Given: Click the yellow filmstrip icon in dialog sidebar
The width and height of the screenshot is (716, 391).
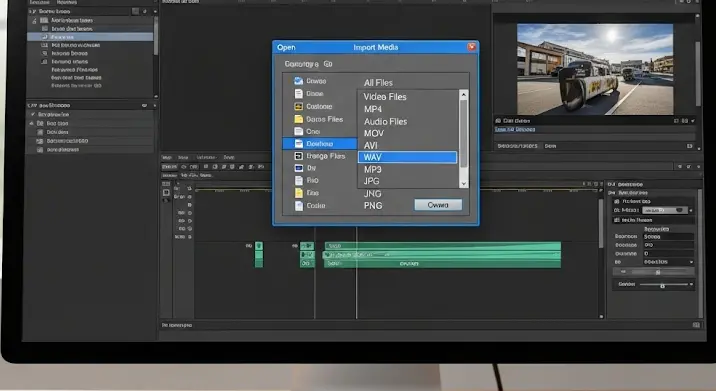Looking at the screenshot, I should click(x=299, y=106).
